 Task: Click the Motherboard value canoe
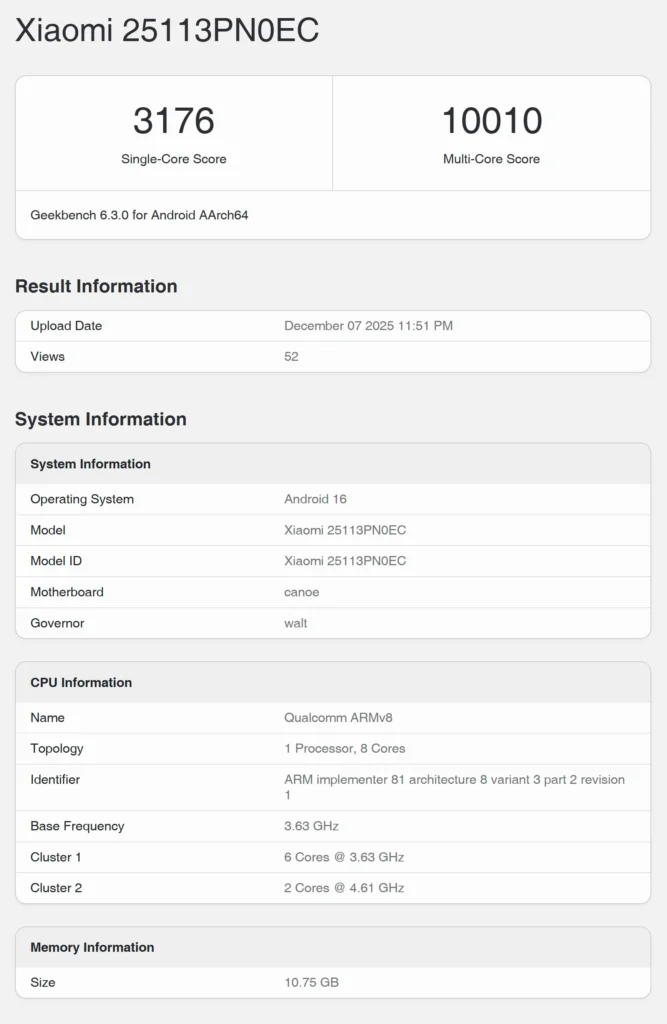pos(301,592)
